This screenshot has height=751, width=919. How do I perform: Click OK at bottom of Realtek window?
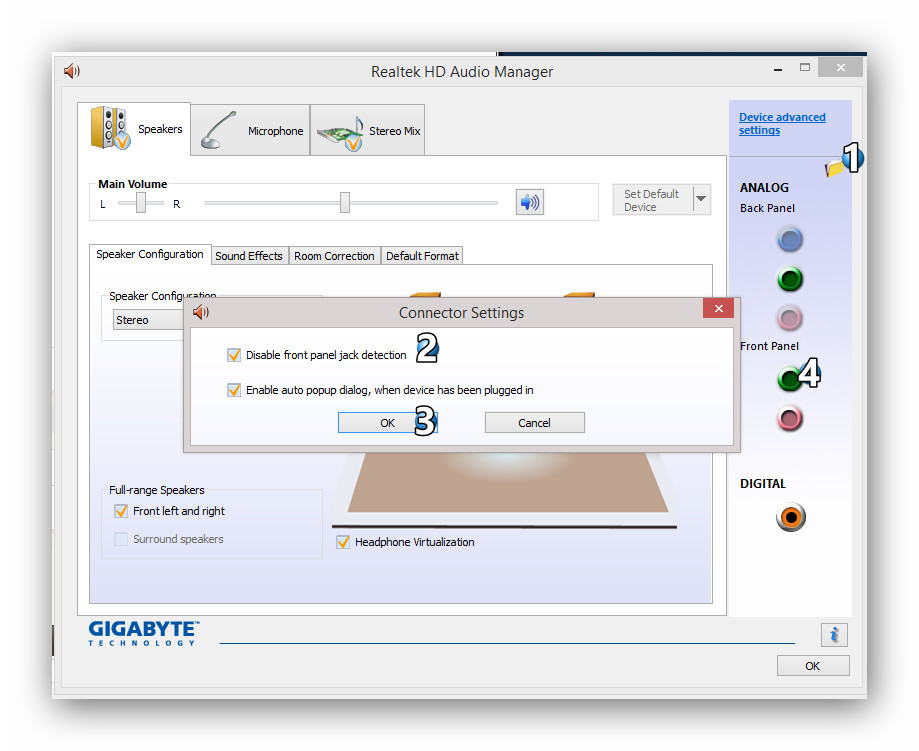point(812,666)
